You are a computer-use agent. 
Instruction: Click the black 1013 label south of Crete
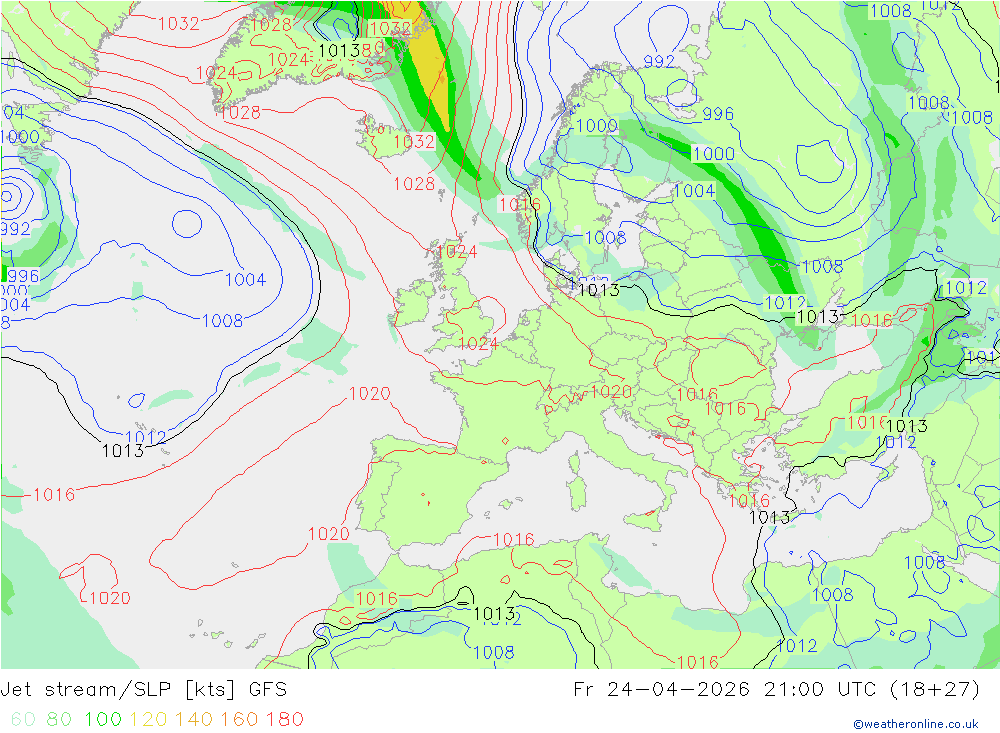coord(770,517)
